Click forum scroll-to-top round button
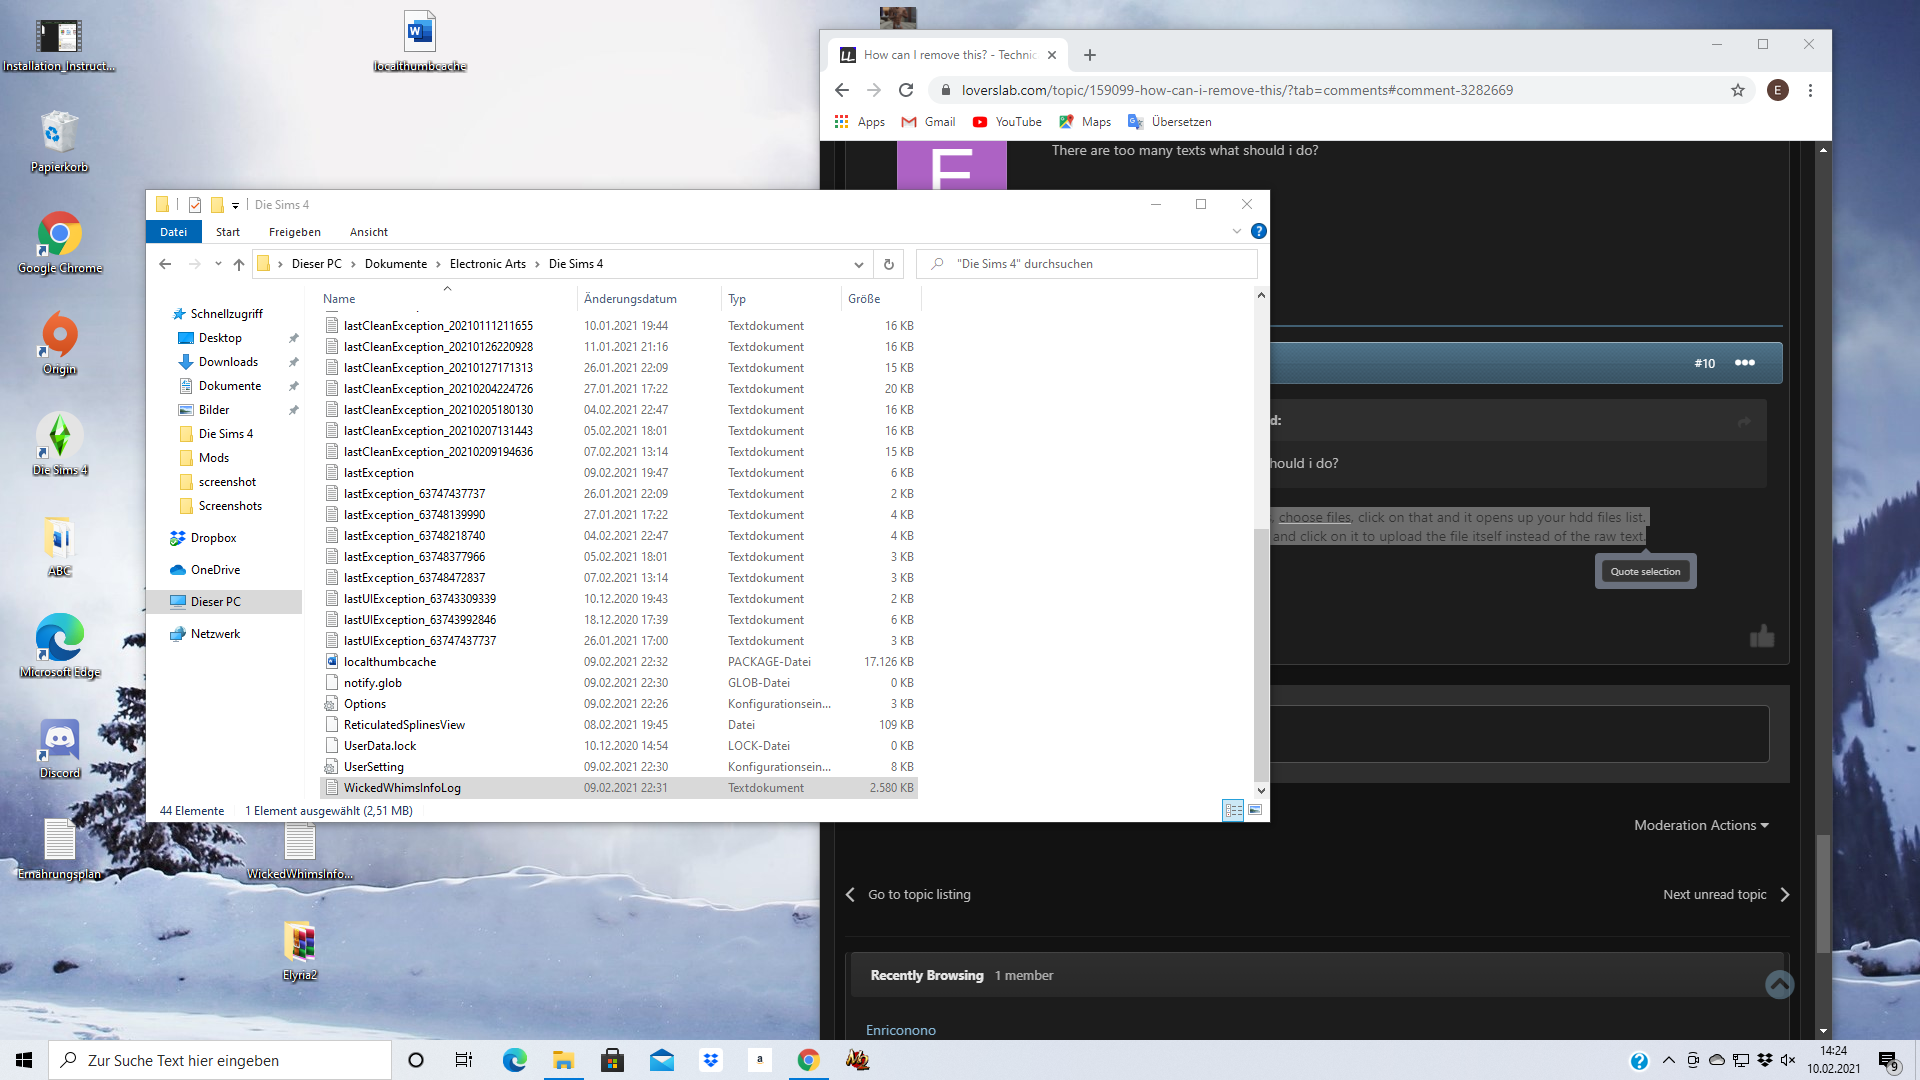Screen dimensions: 1920x1080 click(1779, 984)
